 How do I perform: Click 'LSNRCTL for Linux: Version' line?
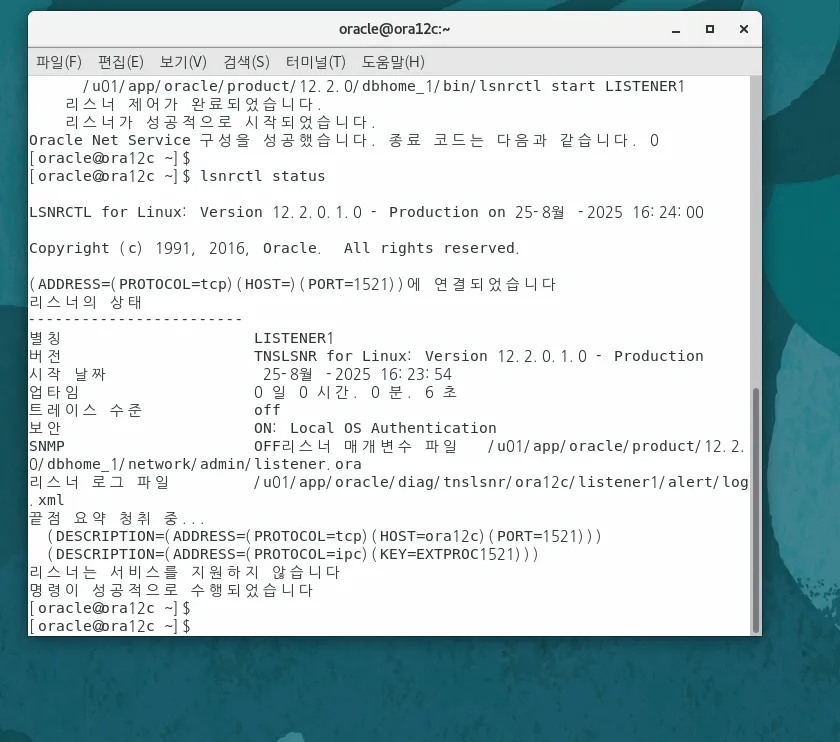(x=366, y=212)
